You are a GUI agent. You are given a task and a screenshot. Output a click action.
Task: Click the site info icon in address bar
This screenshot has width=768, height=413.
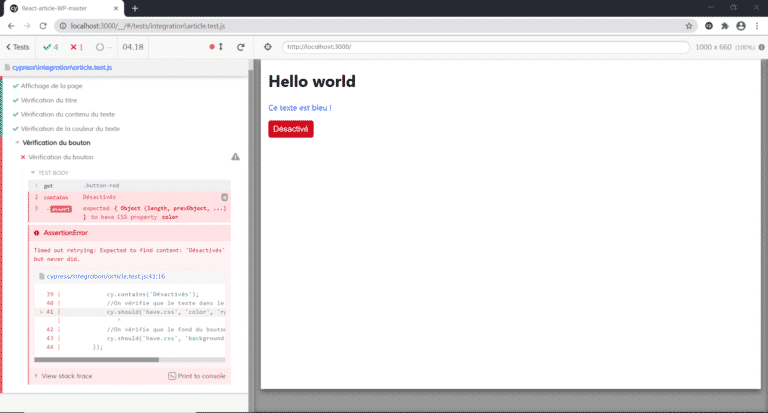(63, 26)
